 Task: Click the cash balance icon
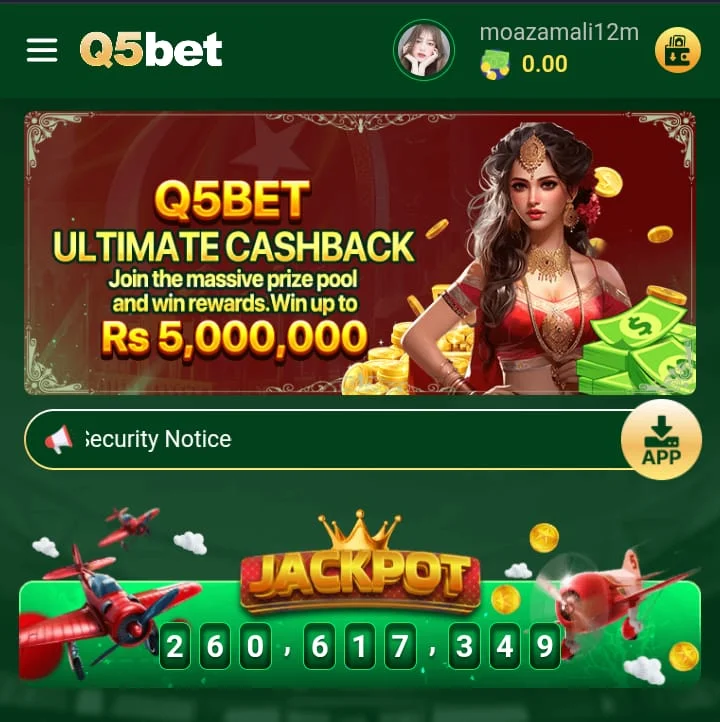495,64
